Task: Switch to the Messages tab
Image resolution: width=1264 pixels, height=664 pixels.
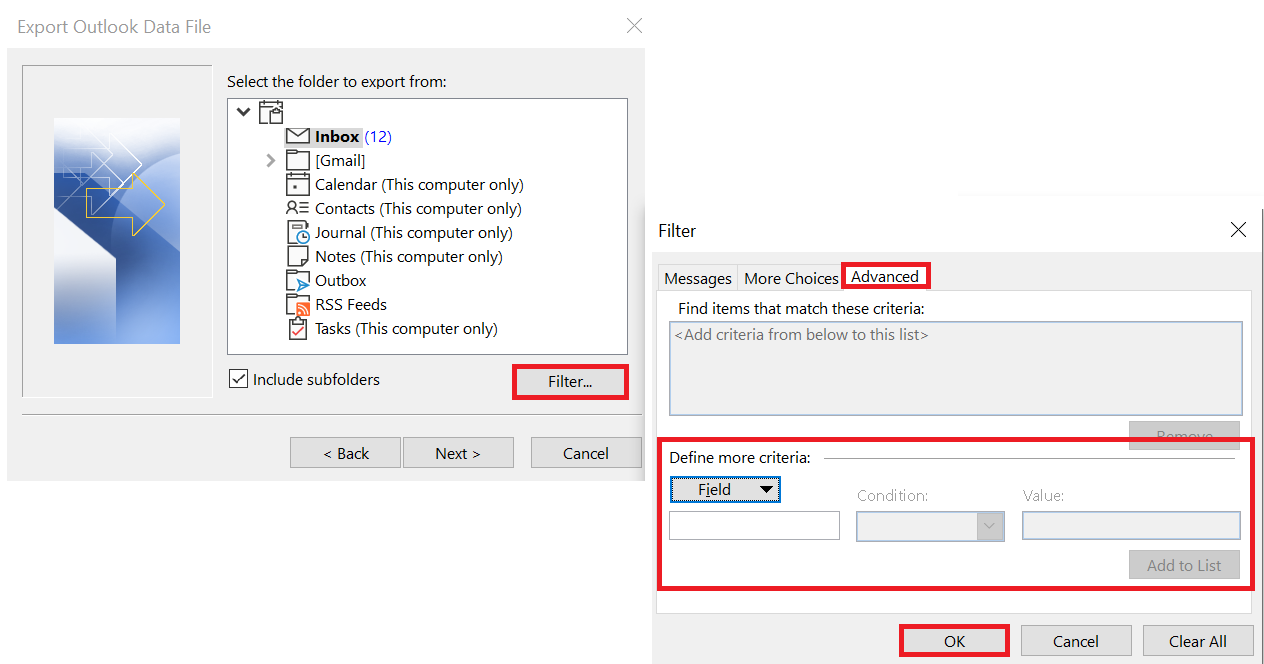Action: pos(698,278)
